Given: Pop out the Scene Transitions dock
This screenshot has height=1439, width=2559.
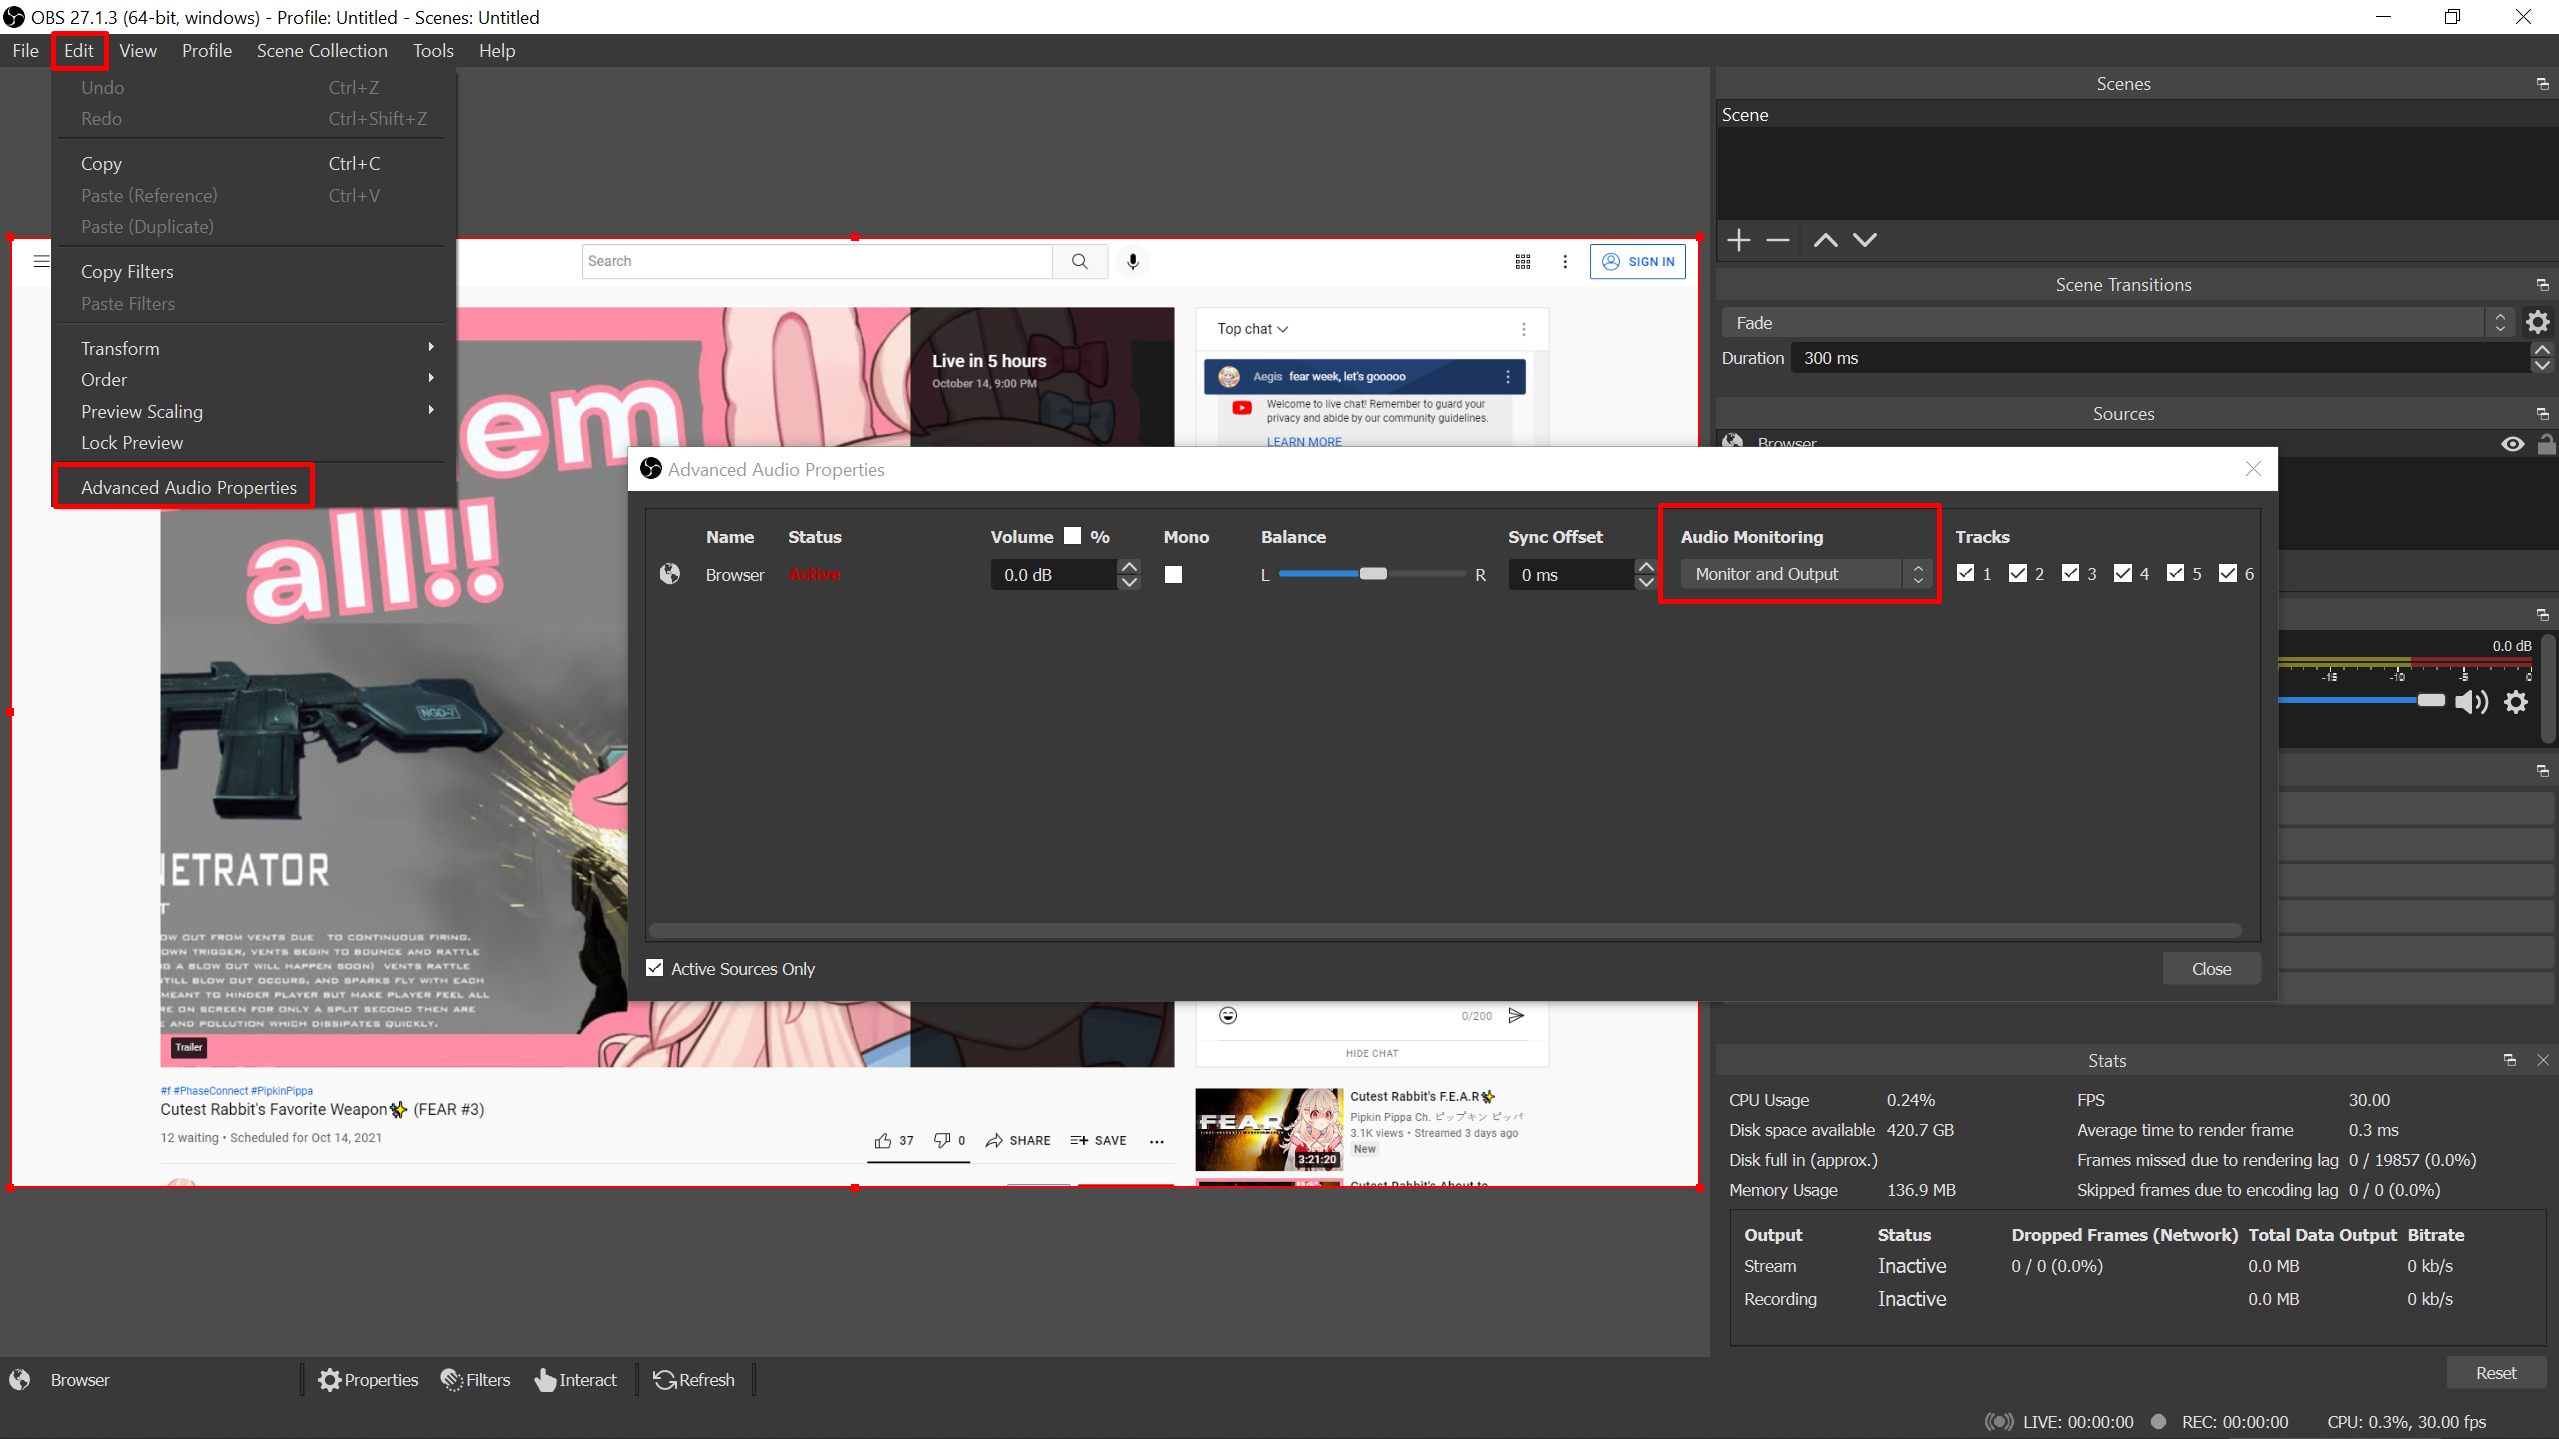Looking at the screenshot, I should (x=2542, y=285).
